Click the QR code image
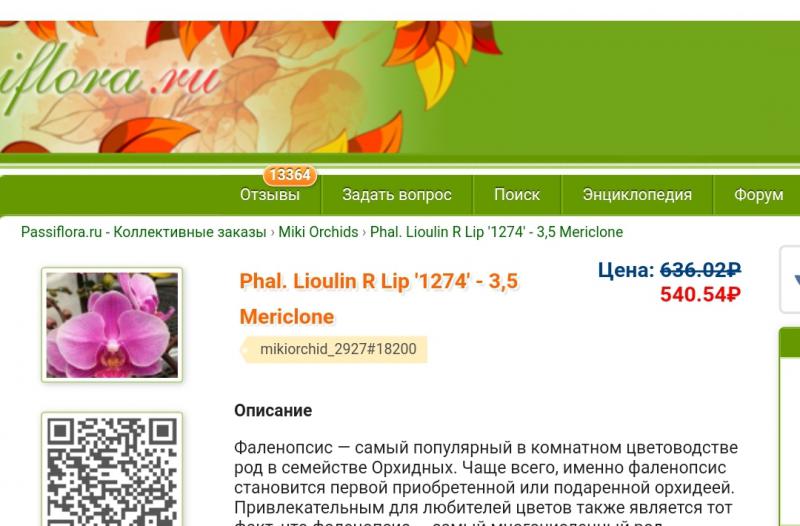The height and width of the screenshot is (526, 800). pos(112,470)
